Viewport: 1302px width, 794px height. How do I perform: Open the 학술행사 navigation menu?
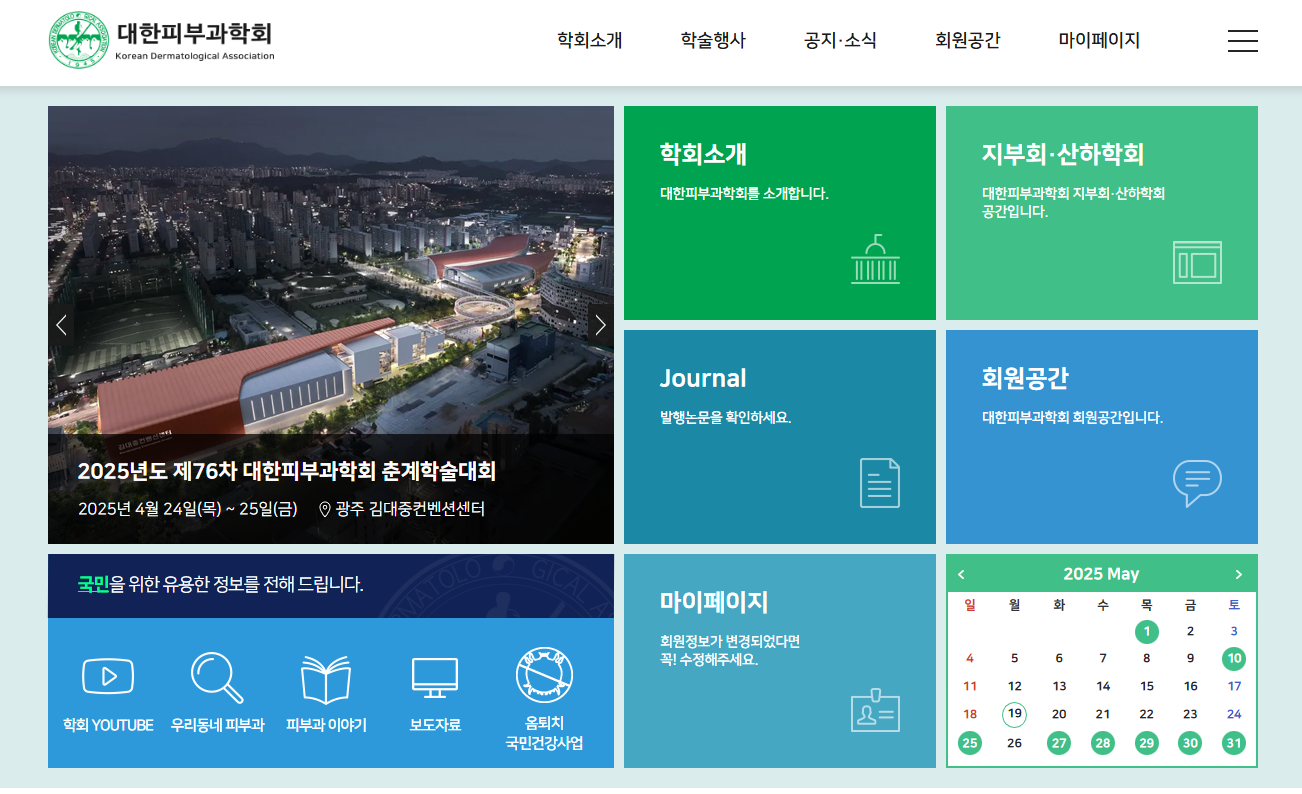(x=712, y=41)
